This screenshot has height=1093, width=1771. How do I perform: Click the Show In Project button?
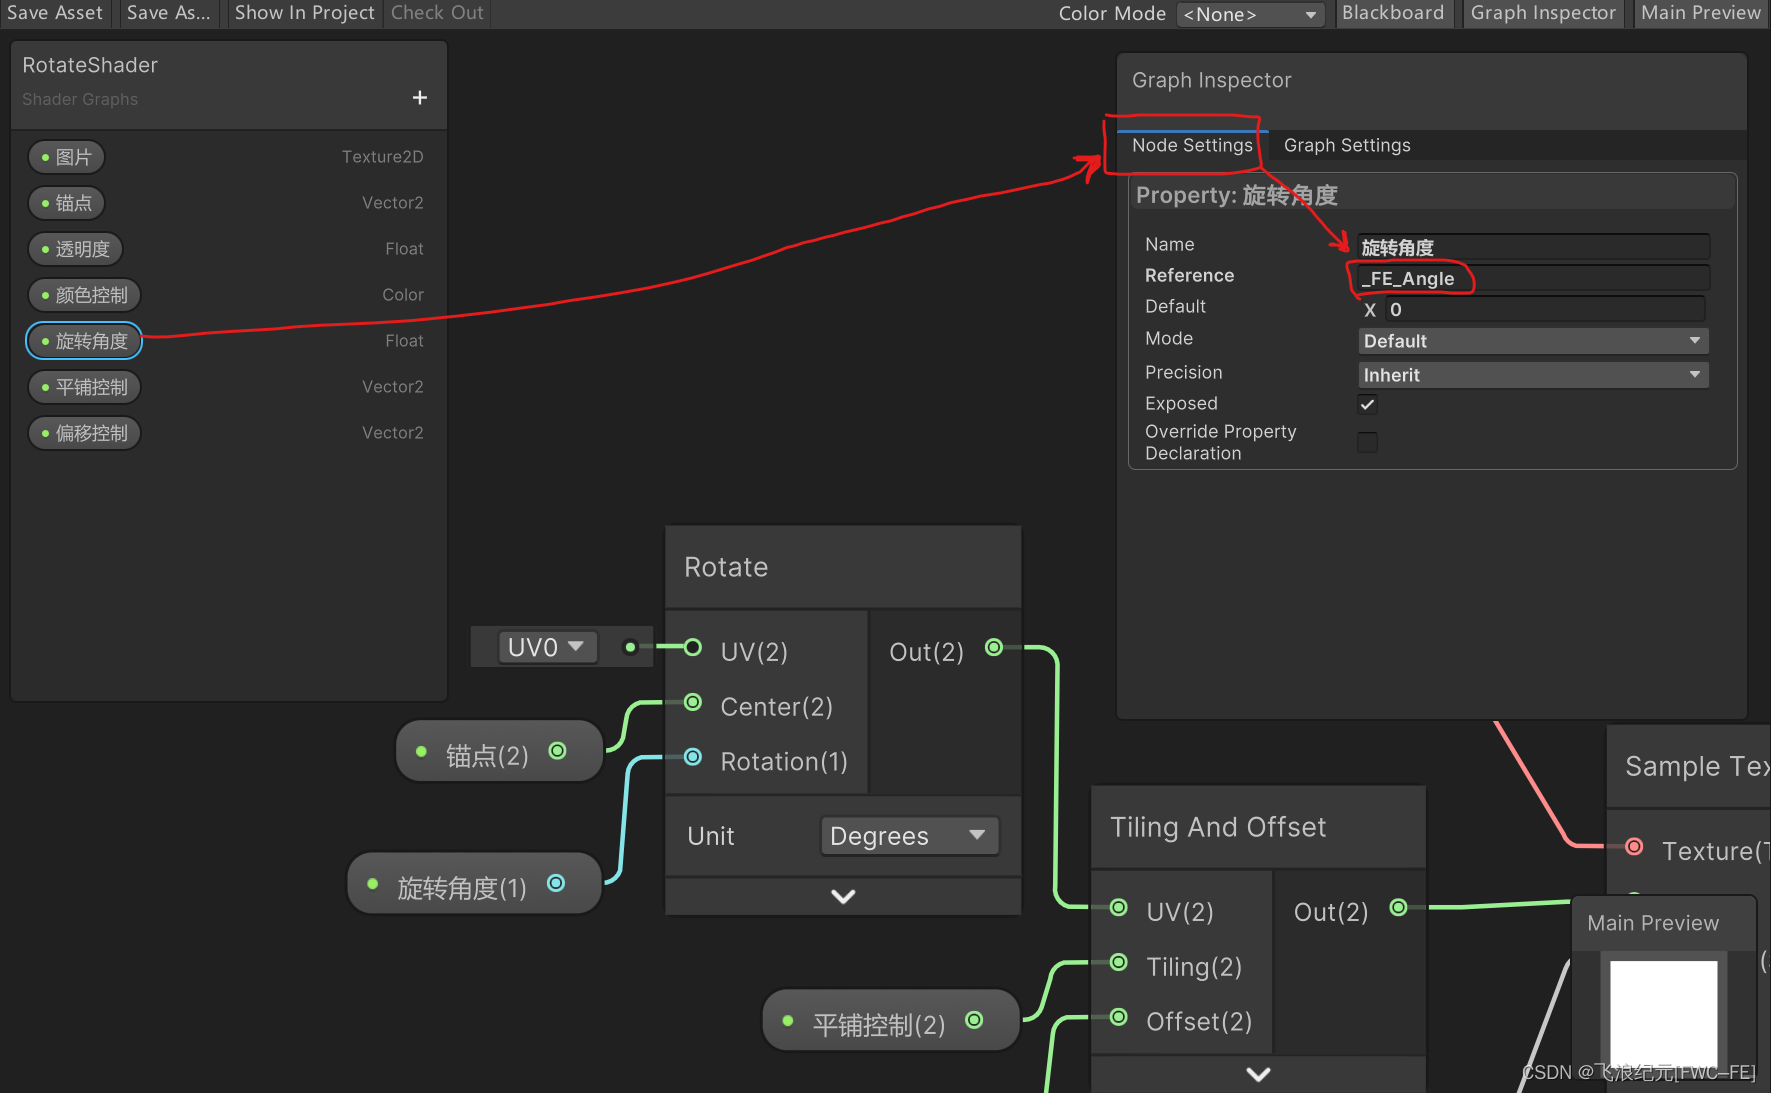[x=304, y=13]
